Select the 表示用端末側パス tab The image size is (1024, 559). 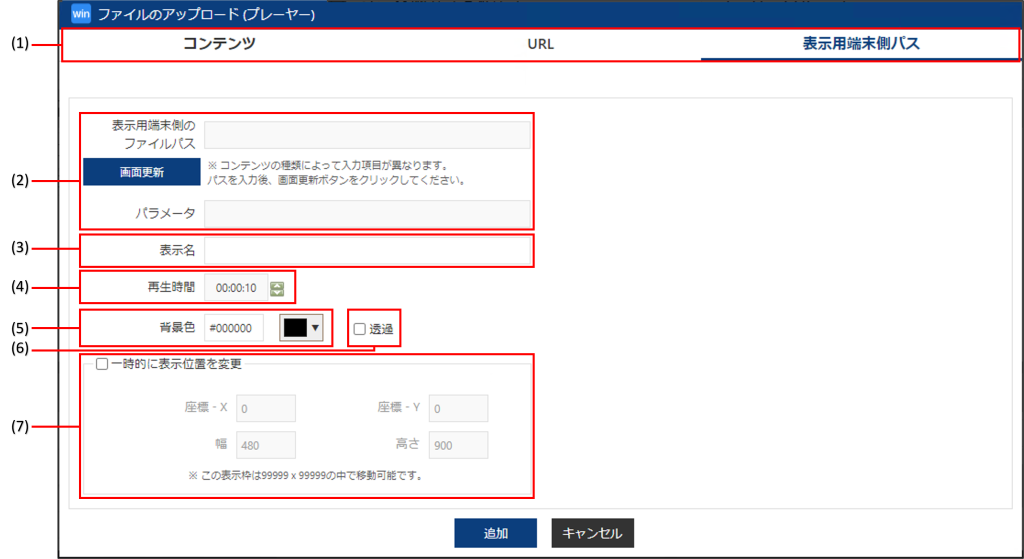click(861, 44)
